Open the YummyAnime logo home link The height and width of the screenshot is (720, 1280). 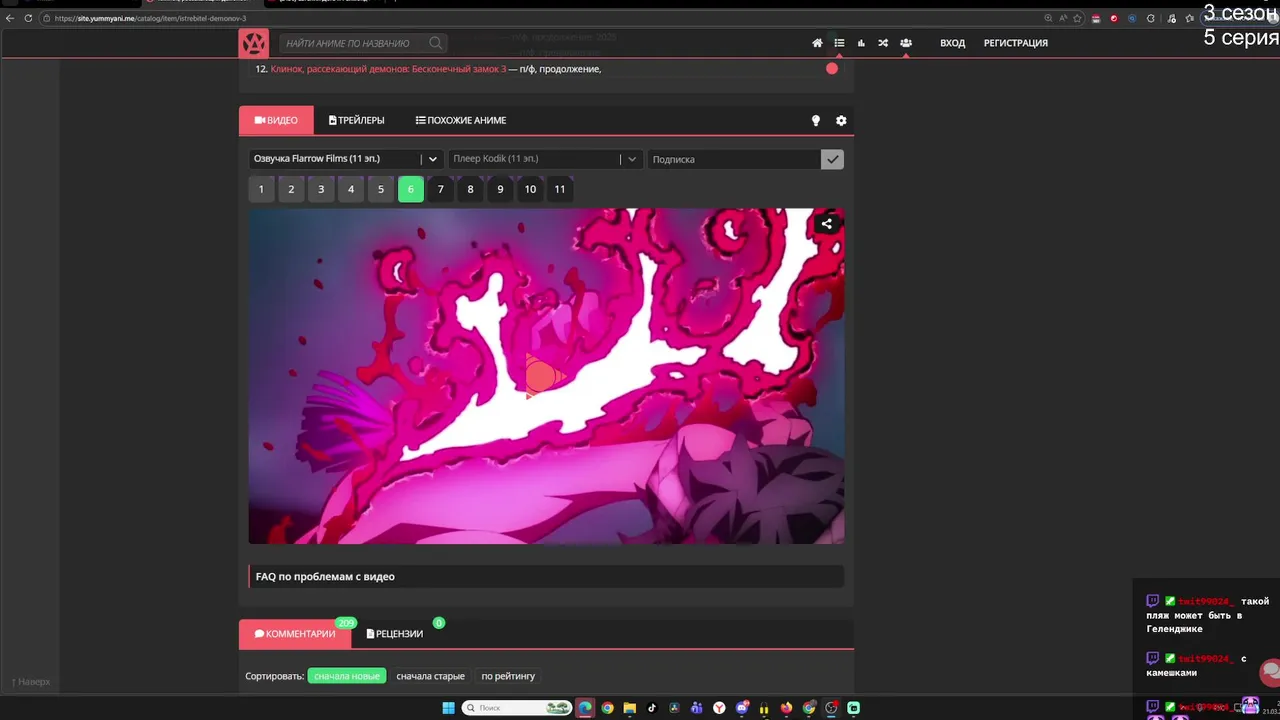pyautogui.click(x=254, y=43)
